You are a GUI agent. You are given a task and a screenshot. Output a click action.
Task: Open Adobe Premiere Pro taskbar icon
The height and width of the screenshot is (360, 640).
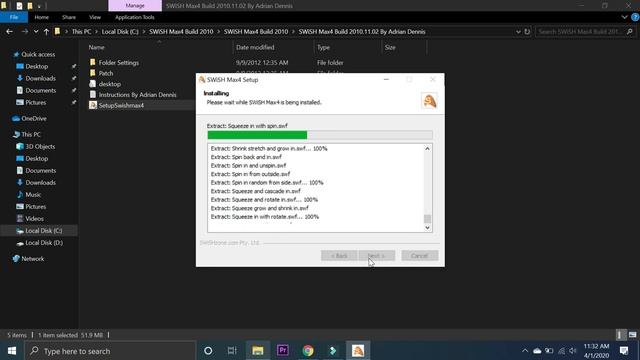coord(283,351)
